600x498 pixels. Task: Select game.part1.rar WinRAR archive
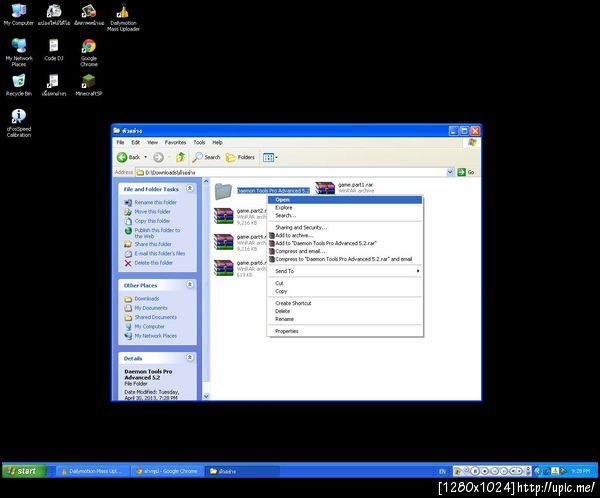tap(344, 188)
